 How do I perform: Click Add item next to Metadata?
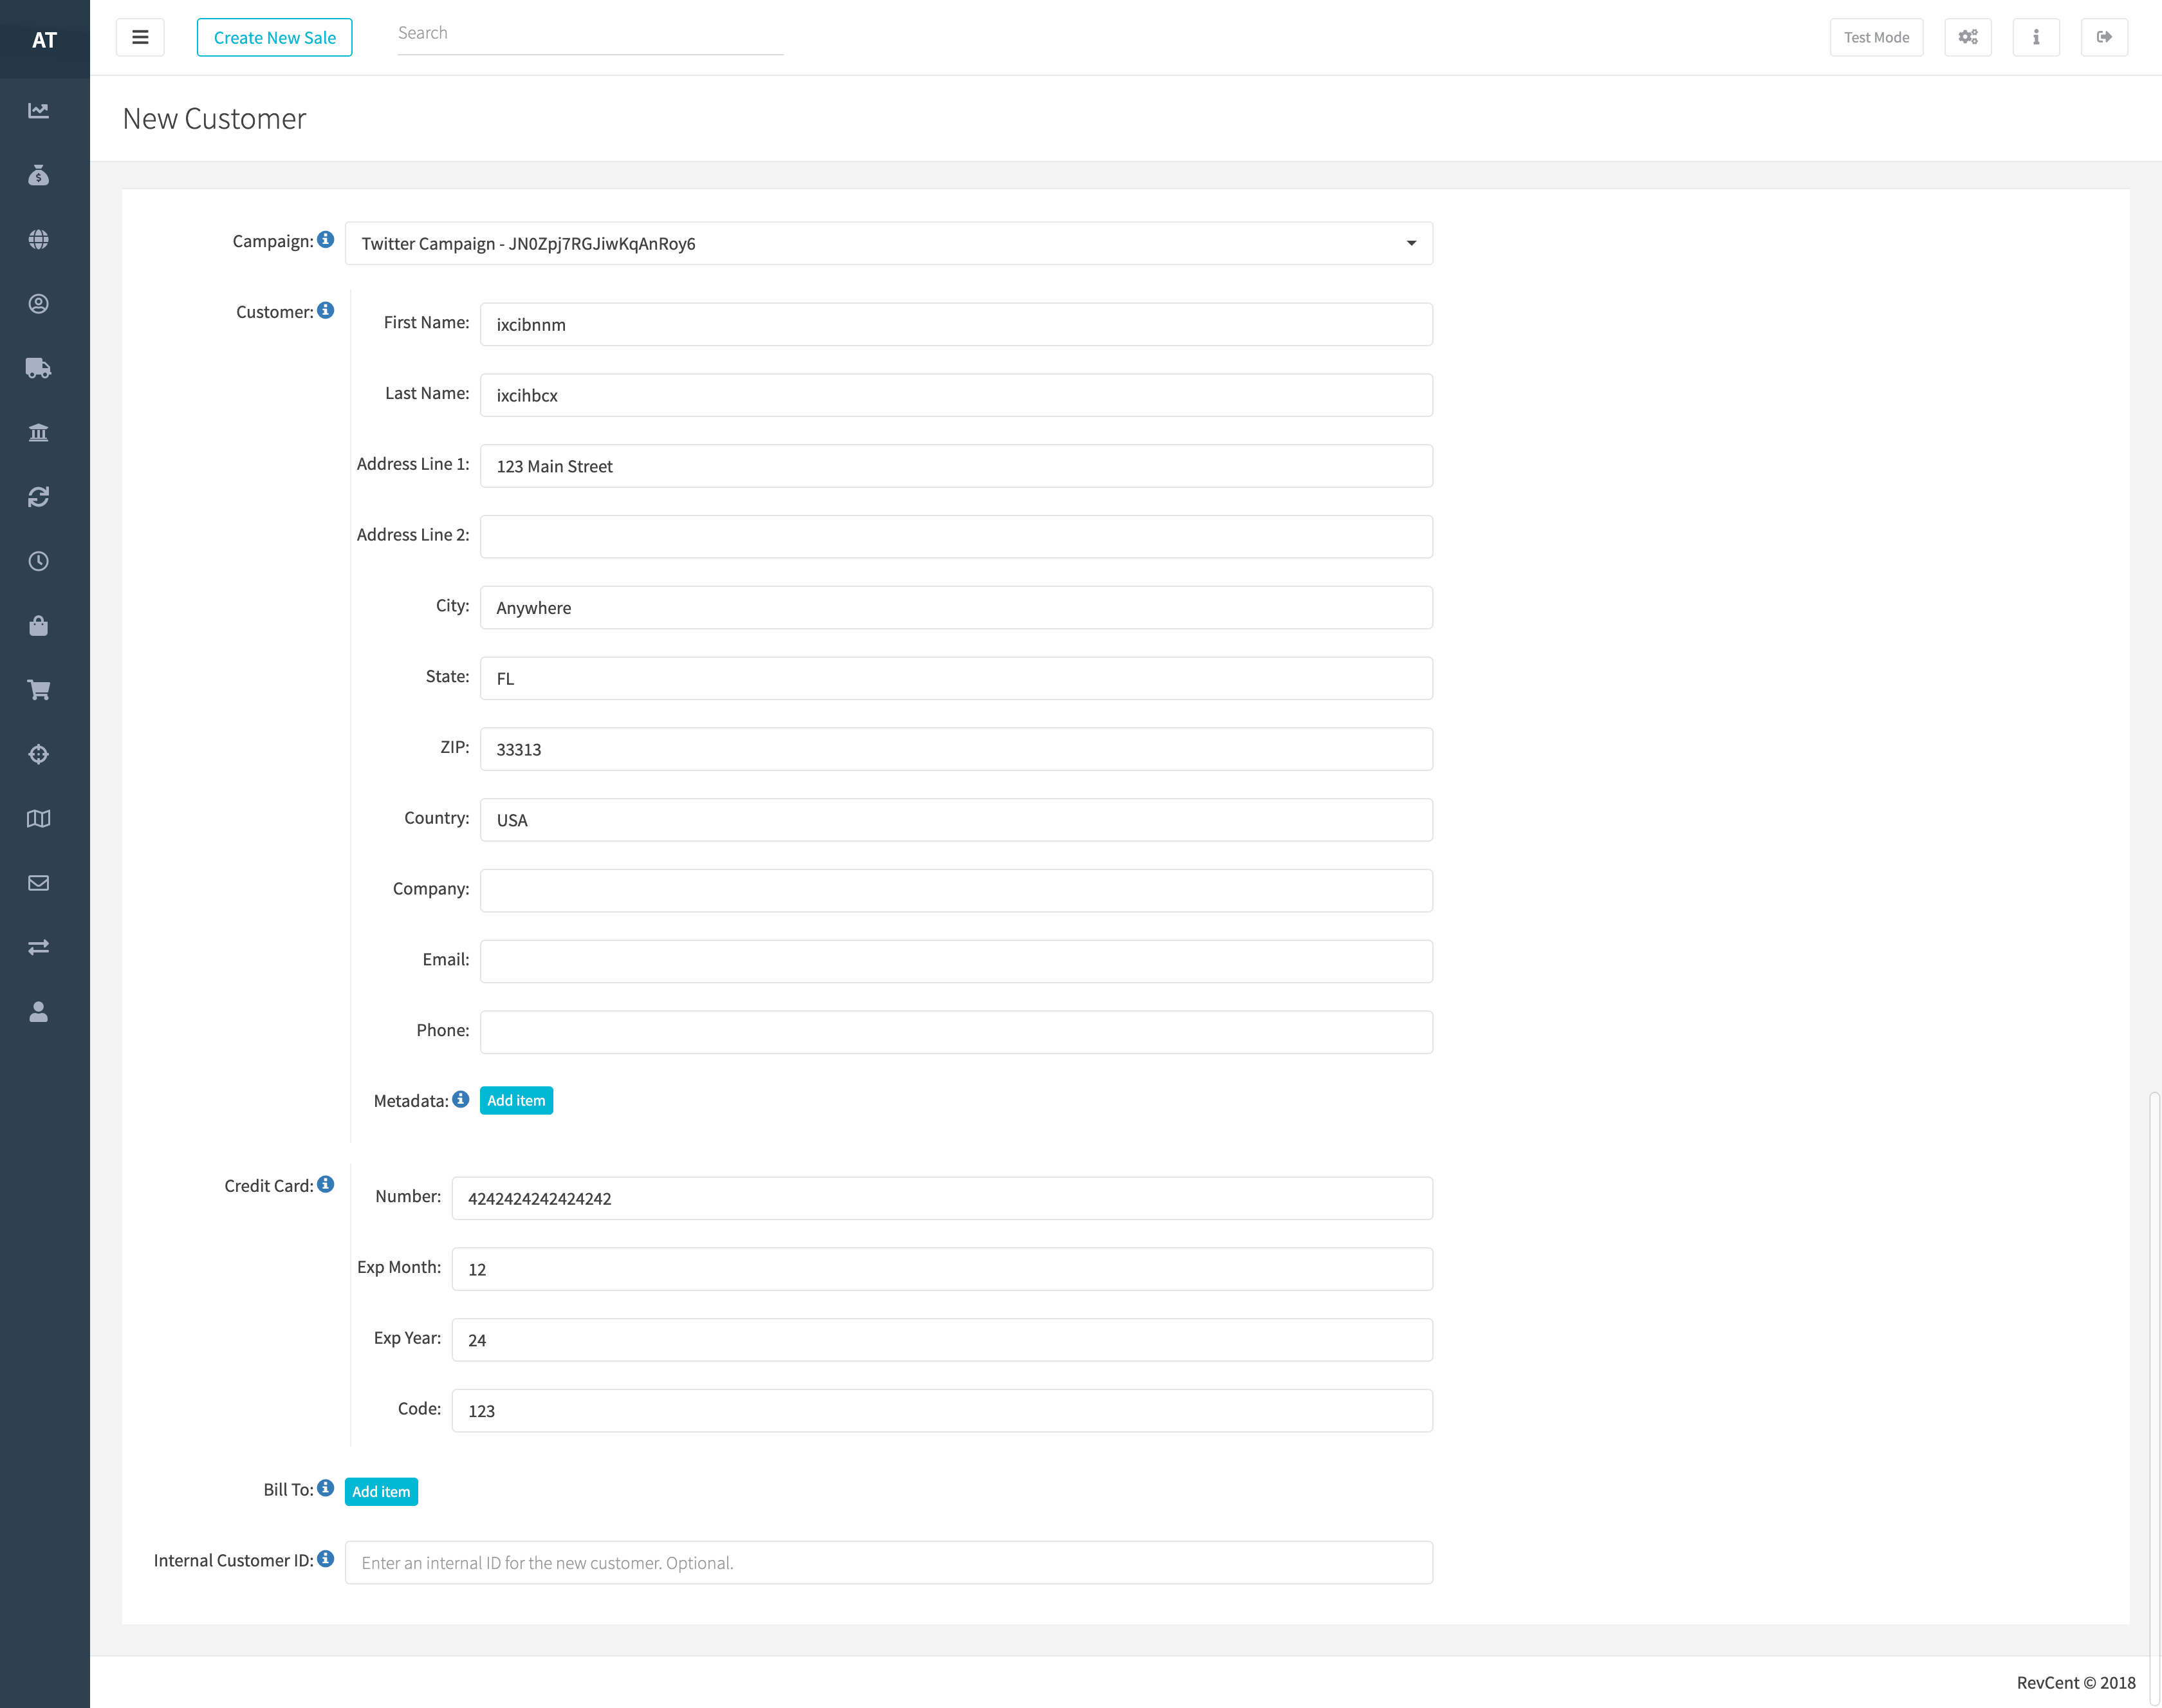pyautogui.click(x=516, y=1100)
